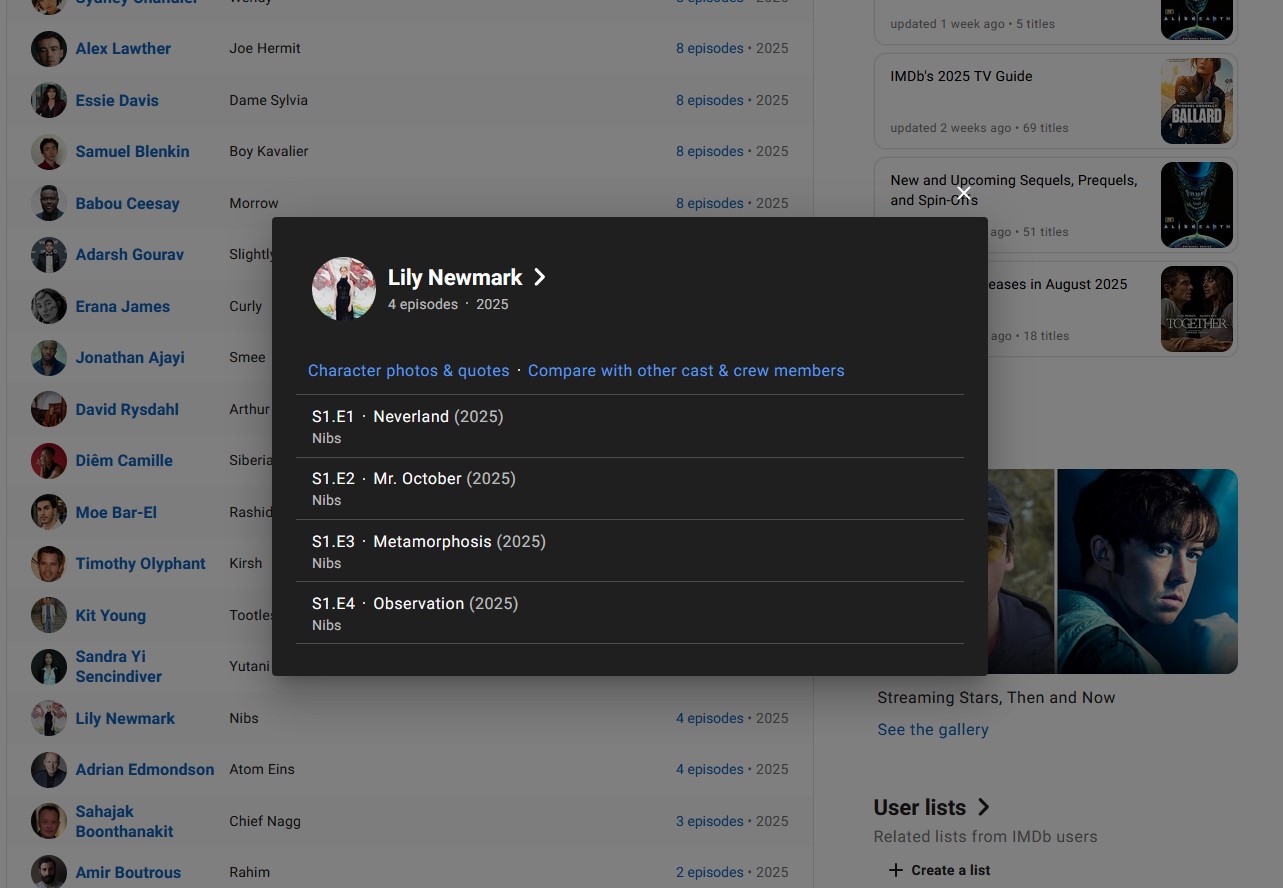Open Timothy Olyphant cast page

pyautogui.click(x=140, y=563)
